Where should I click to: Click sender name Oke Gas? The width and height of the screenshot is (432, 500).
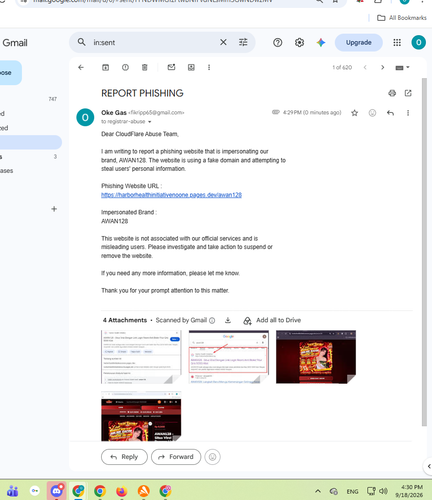coord(114,113)
